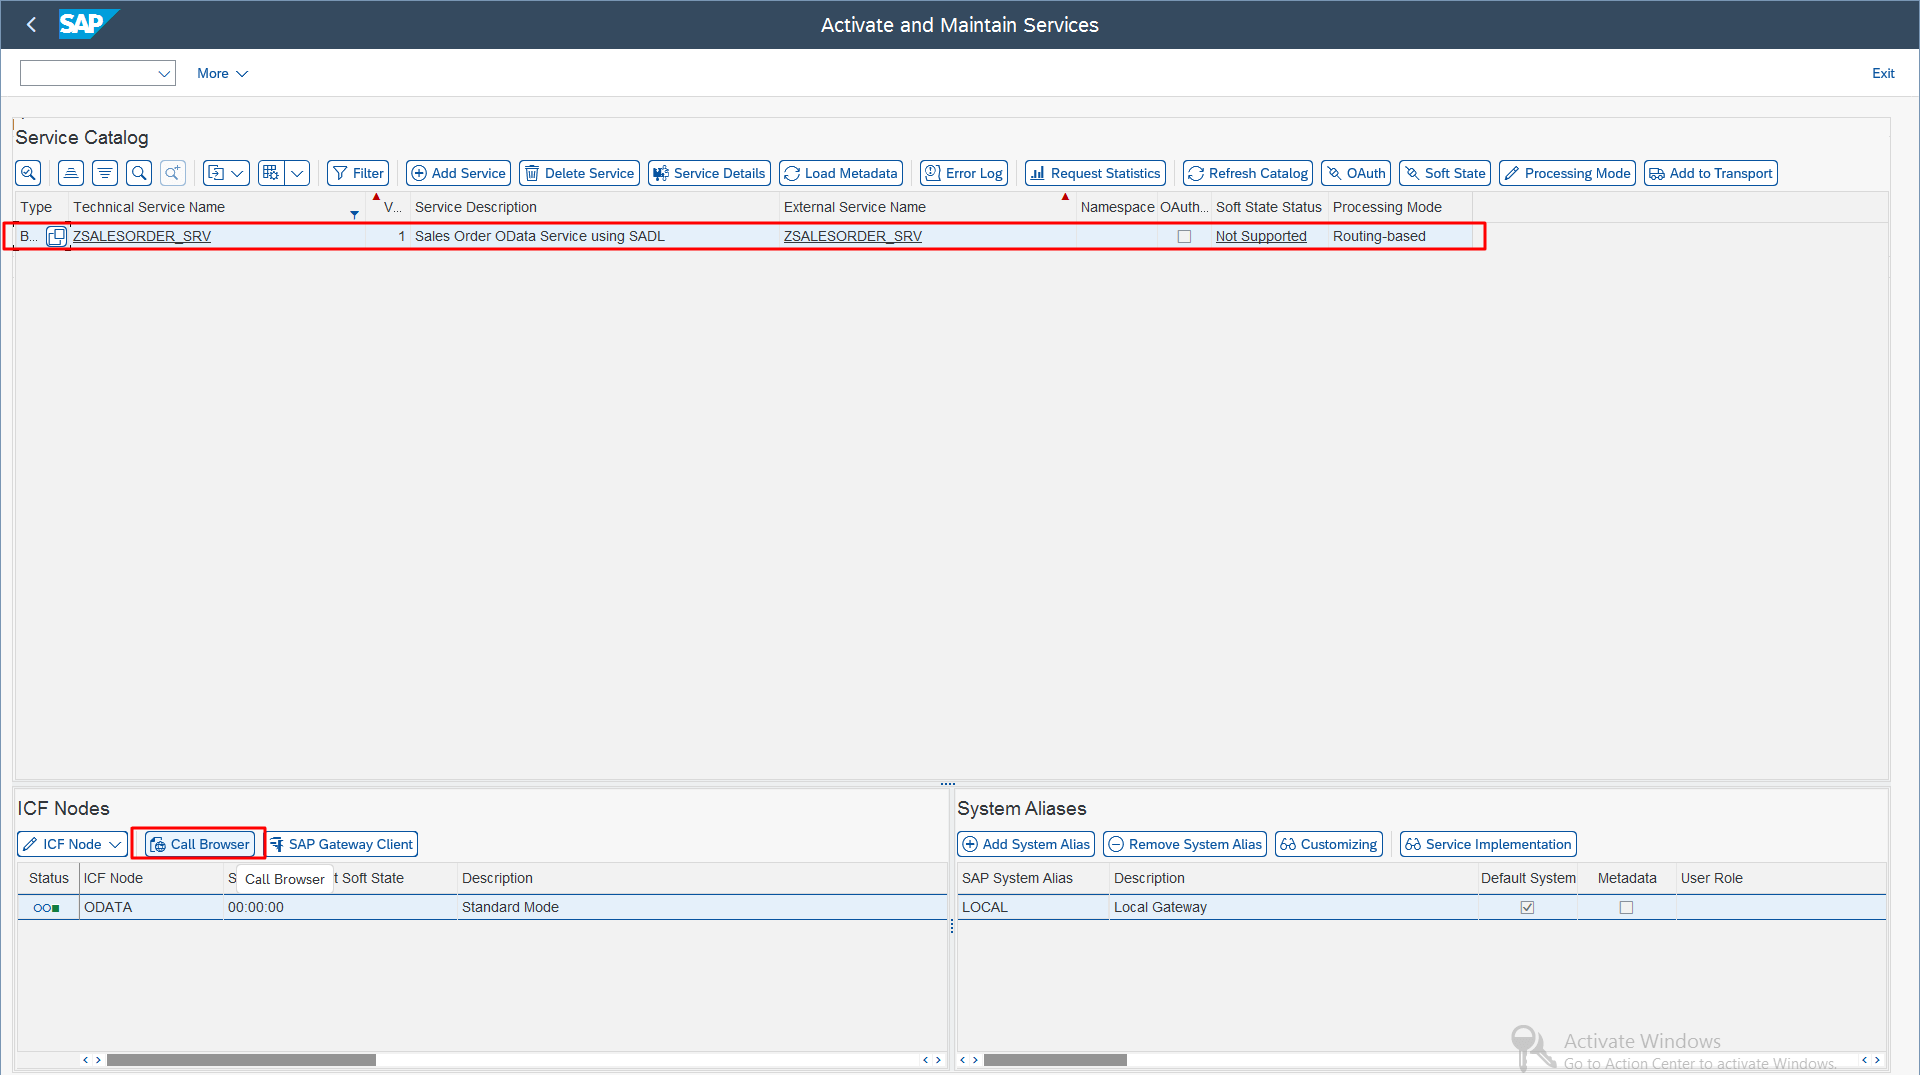Open Service Details
The image size is (1920, 1075).
[x=709, y=173]
